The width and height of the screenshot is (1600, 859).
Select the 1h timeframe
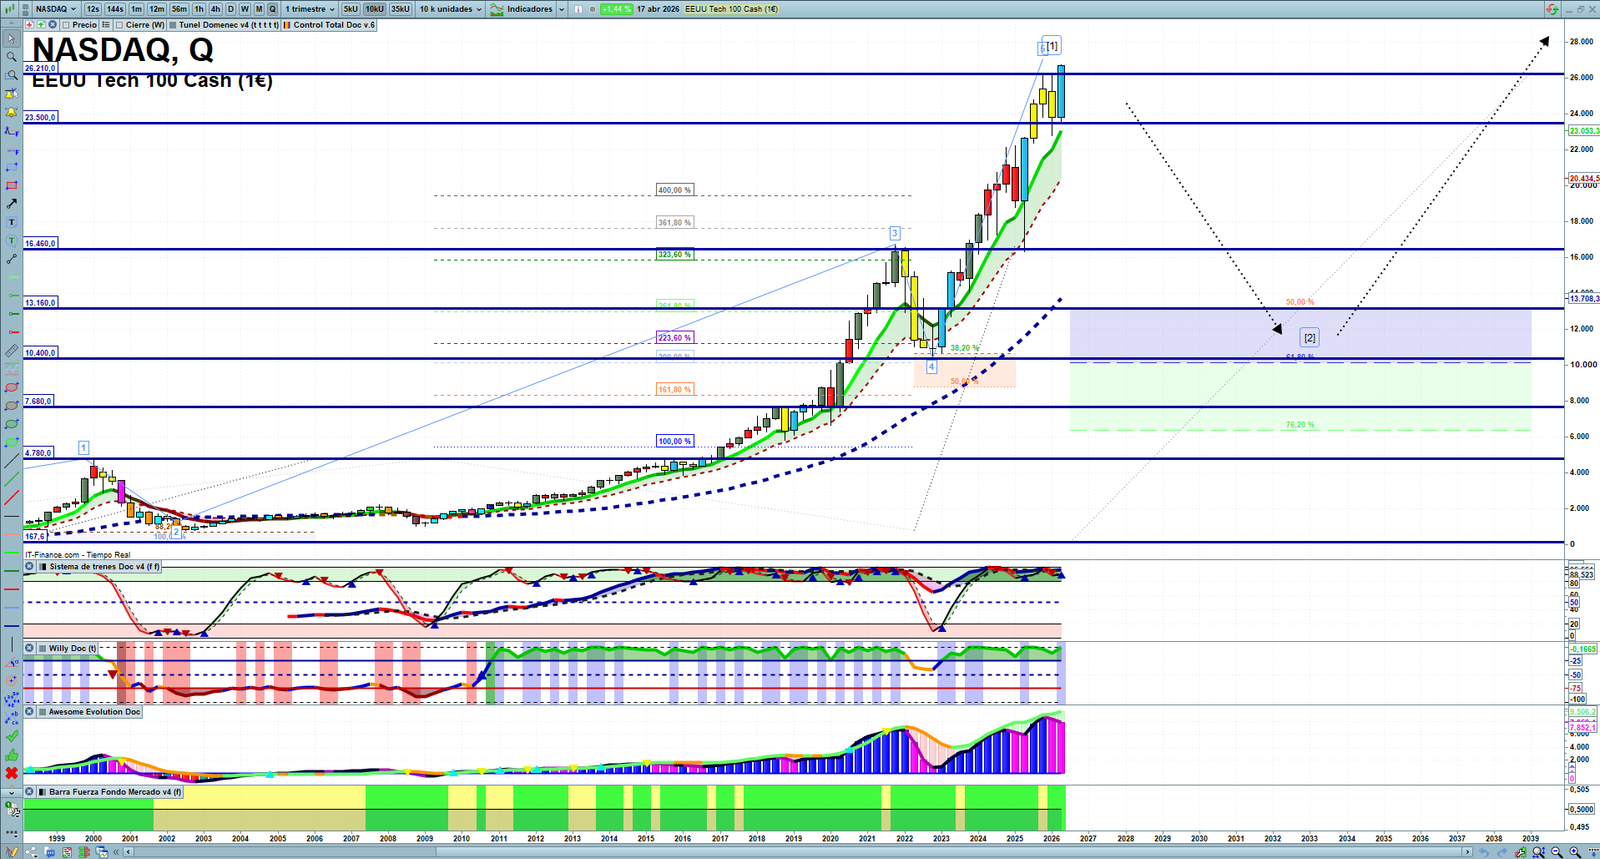coord(199,9)
